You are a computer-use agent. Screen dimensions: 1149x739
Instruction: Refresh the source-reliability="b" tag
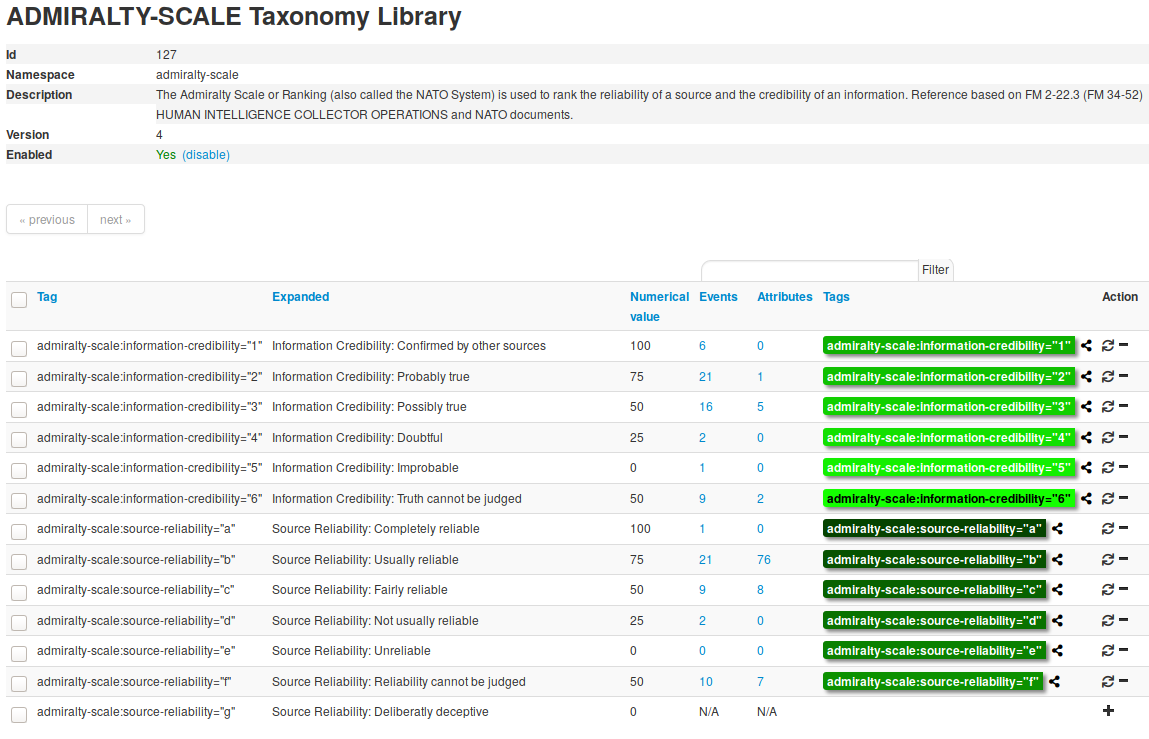pos(1108,559)
